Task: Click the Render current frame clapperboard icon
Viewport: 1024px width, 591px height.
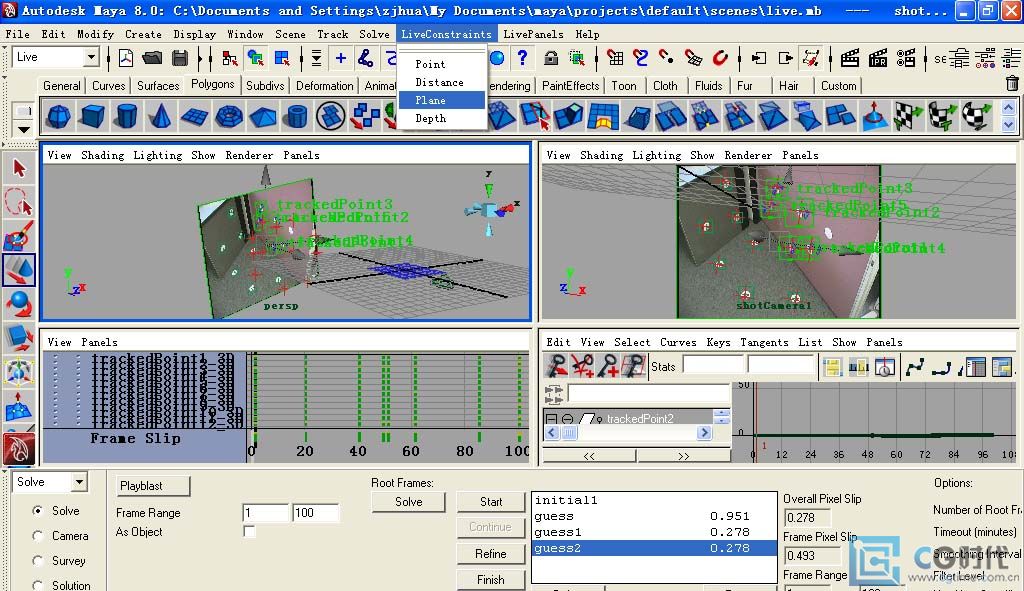Action: coord(850,58)
